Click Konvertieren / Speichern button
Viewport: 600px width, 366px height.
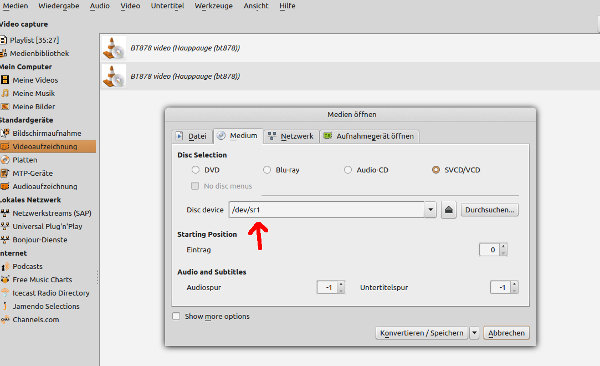point(422,333)
